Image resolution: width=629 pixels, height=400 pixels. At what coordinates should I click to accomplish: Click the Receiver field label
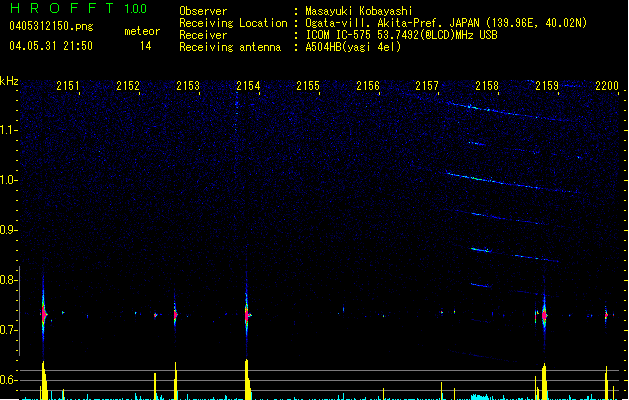[203, 35]
